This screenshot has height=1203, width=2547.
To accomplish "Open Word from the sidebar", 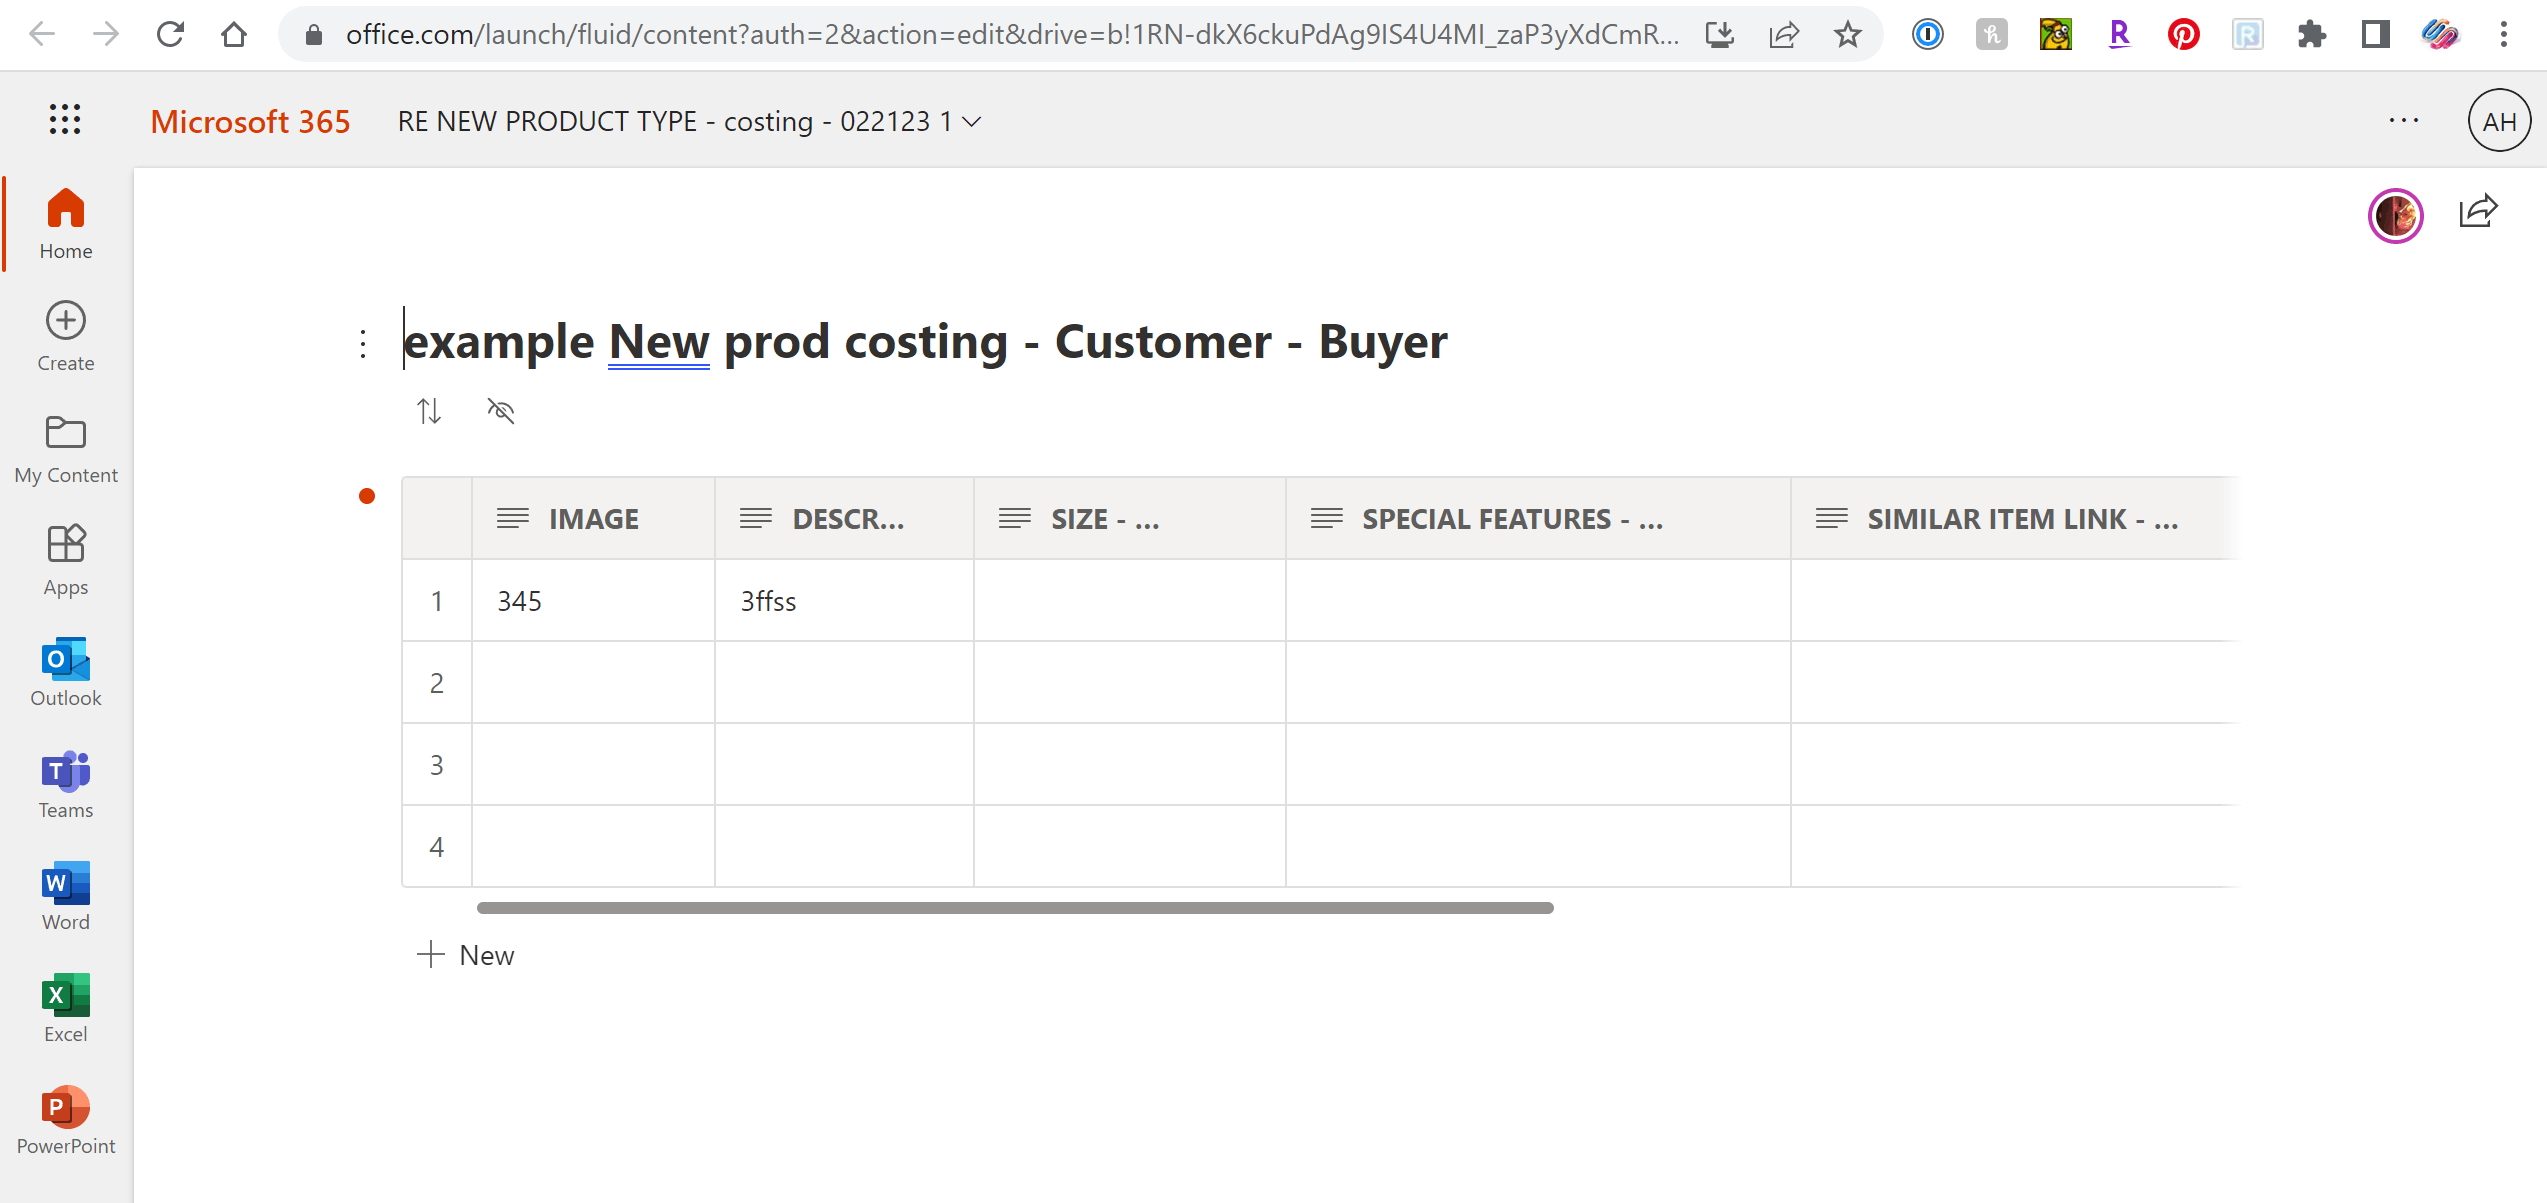I will (66, 896).
